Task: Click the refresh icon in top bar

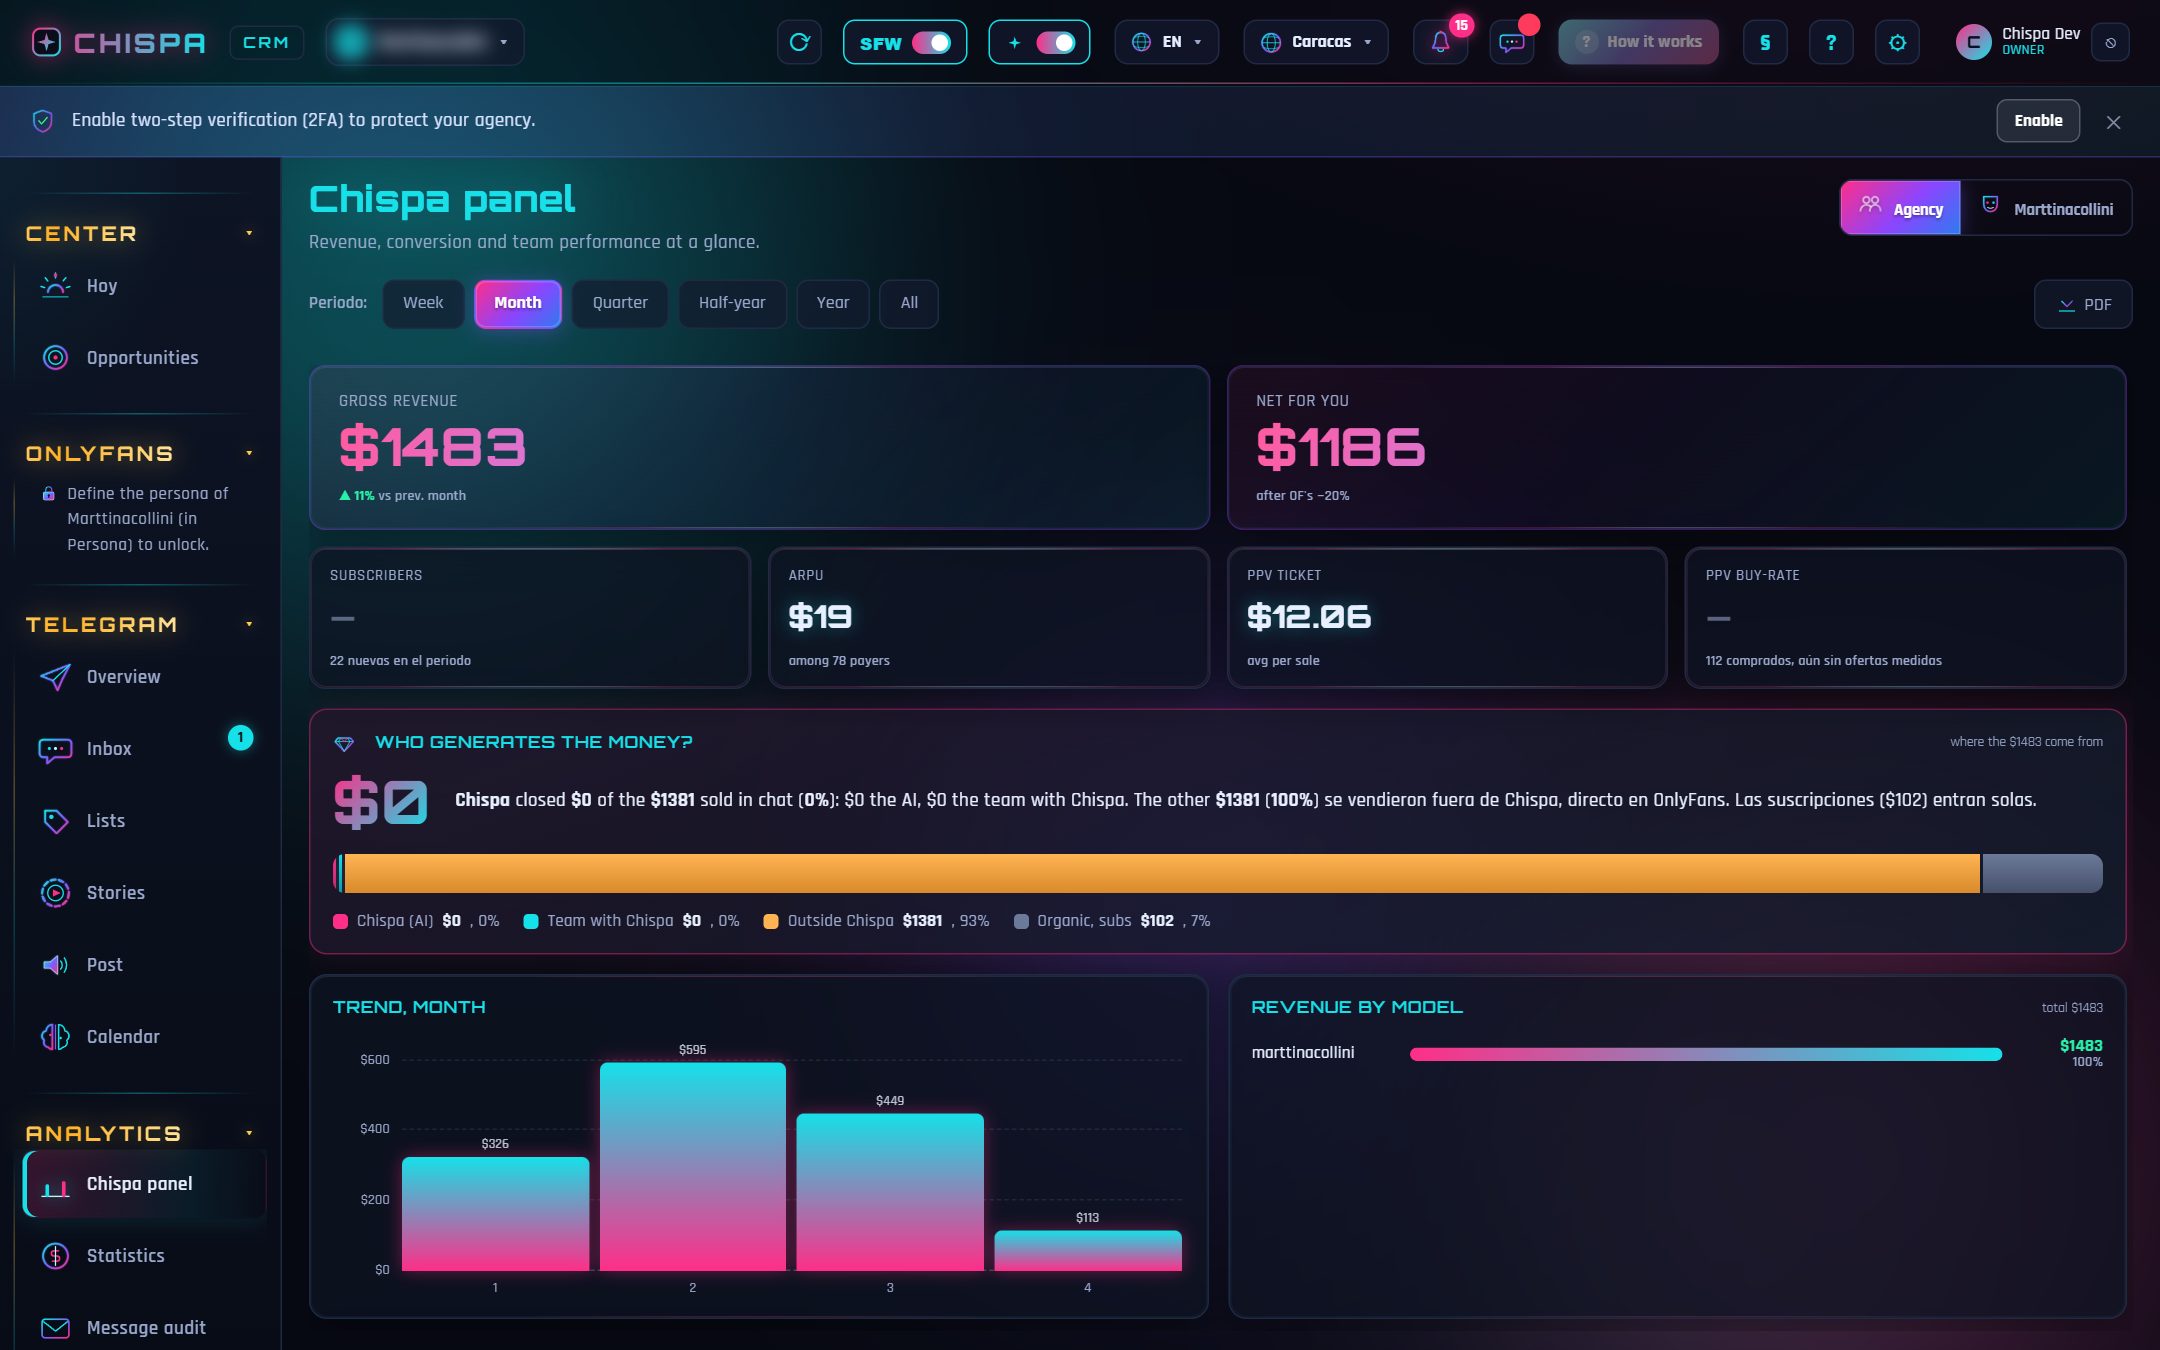Action: coord(799,42)
